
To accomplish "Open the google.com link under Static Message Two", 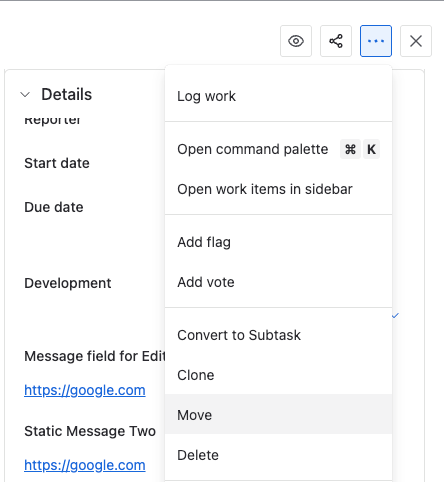I will click(x=85, y=465).
